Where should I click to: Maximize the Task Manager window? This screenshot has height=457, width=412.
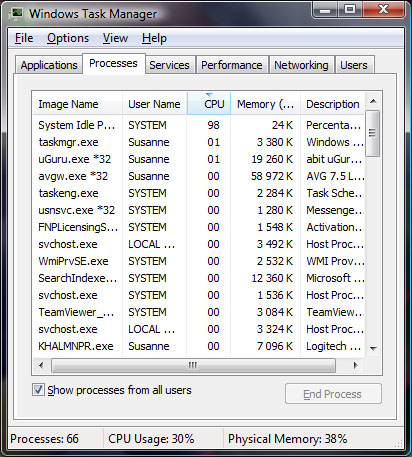coord(350,9)
